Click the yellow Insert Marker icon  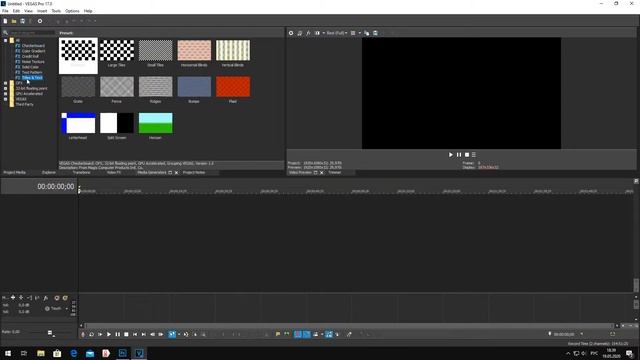[x=278, y=334]
